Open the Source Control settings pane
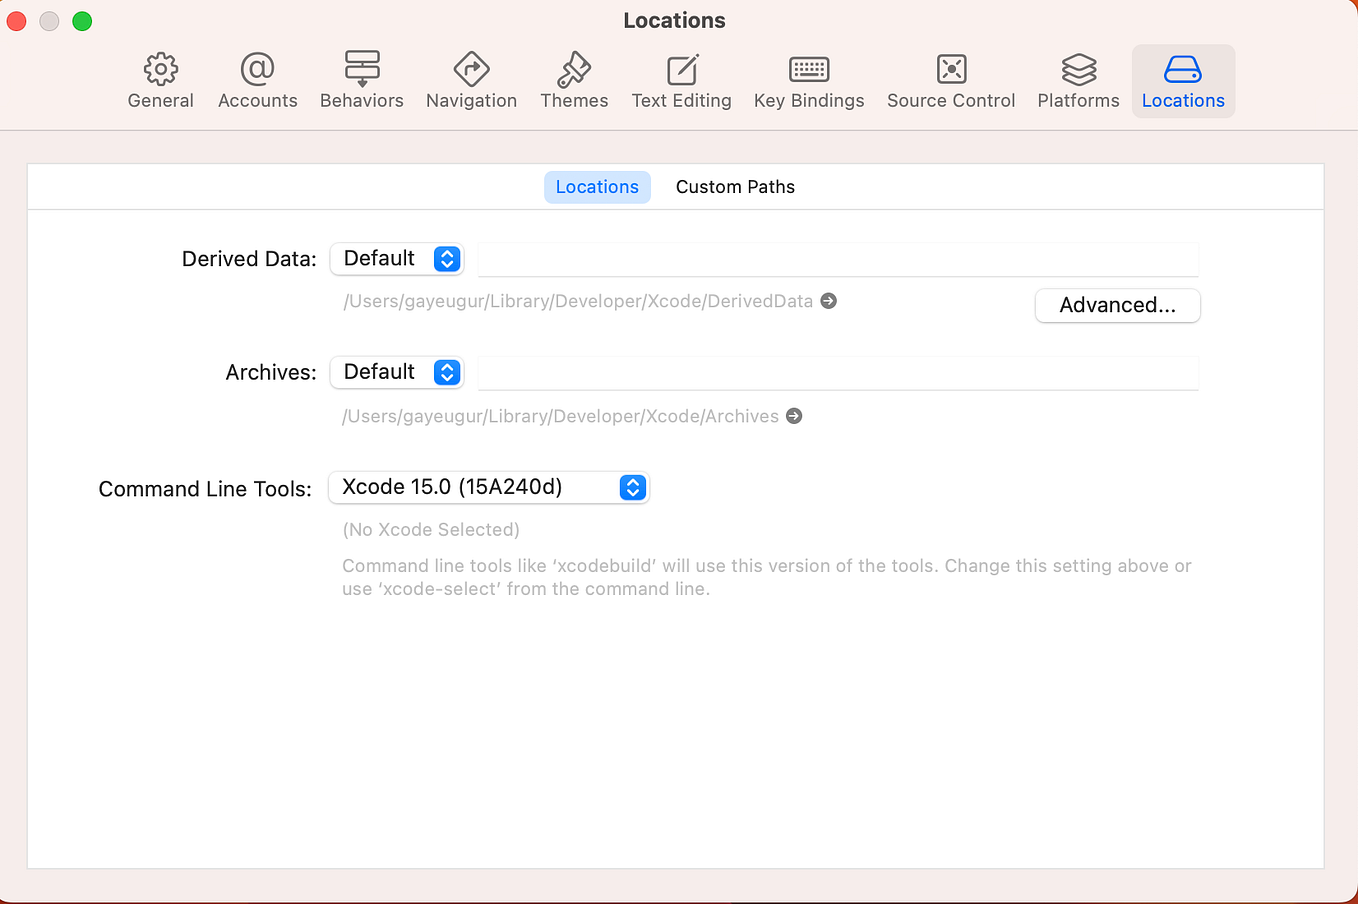 coord(951,81)
